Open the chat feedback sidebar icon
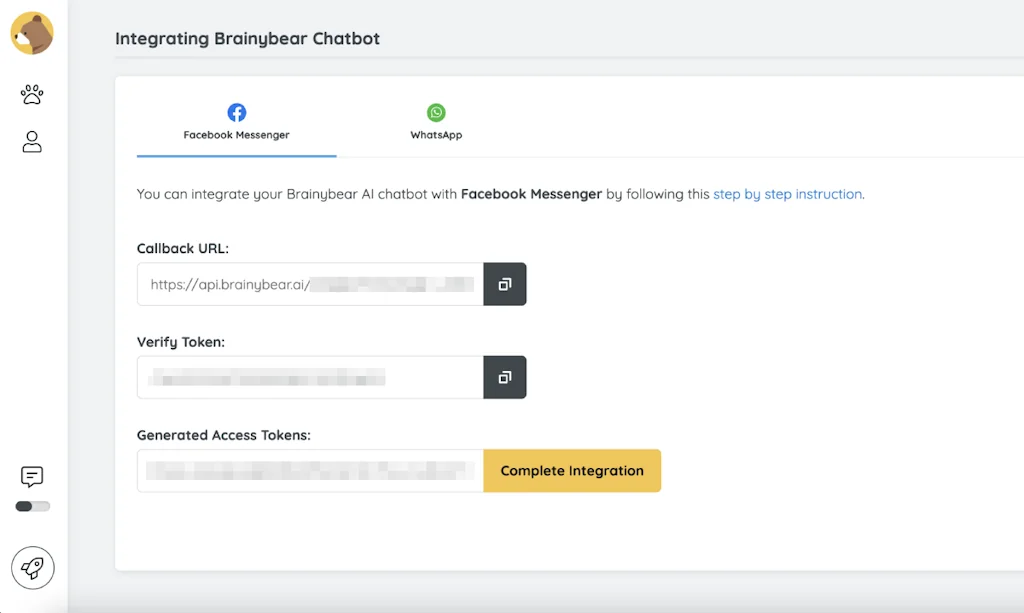 [x=32, y=476]
